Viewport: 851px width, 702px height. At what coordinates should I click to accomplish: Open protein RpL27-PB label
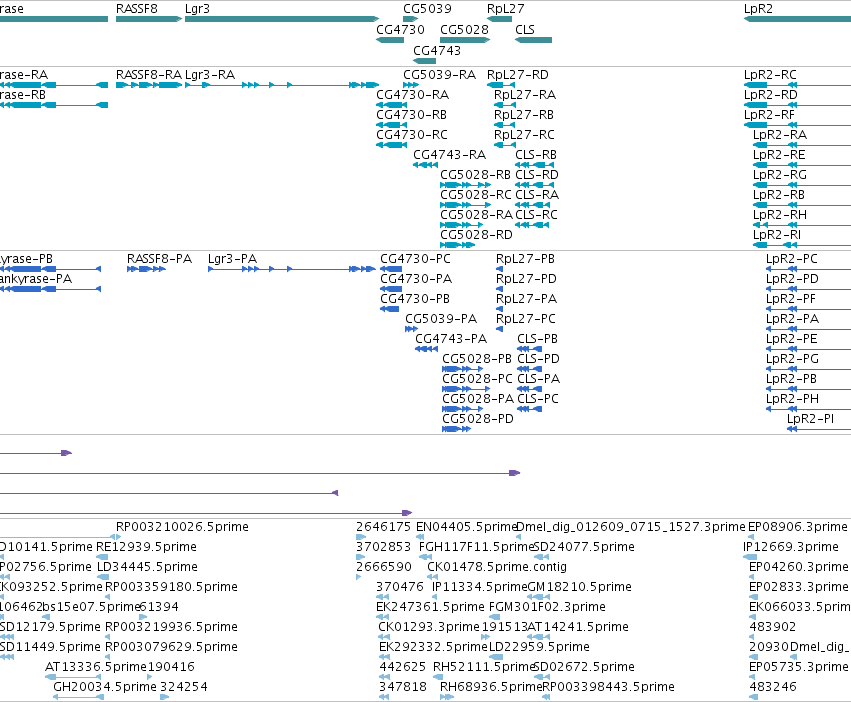coord(525,258)
